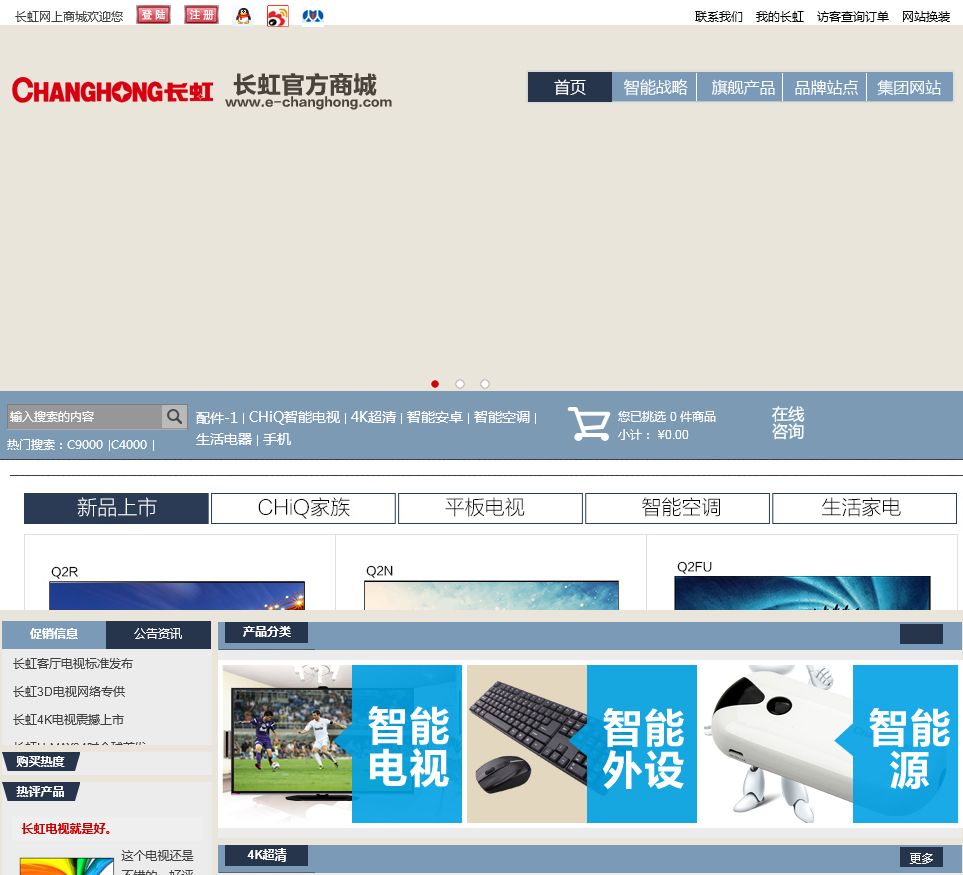963x875 pixels.
Task: Switch to the 智能空调 tab
Action: click(677, 508)
